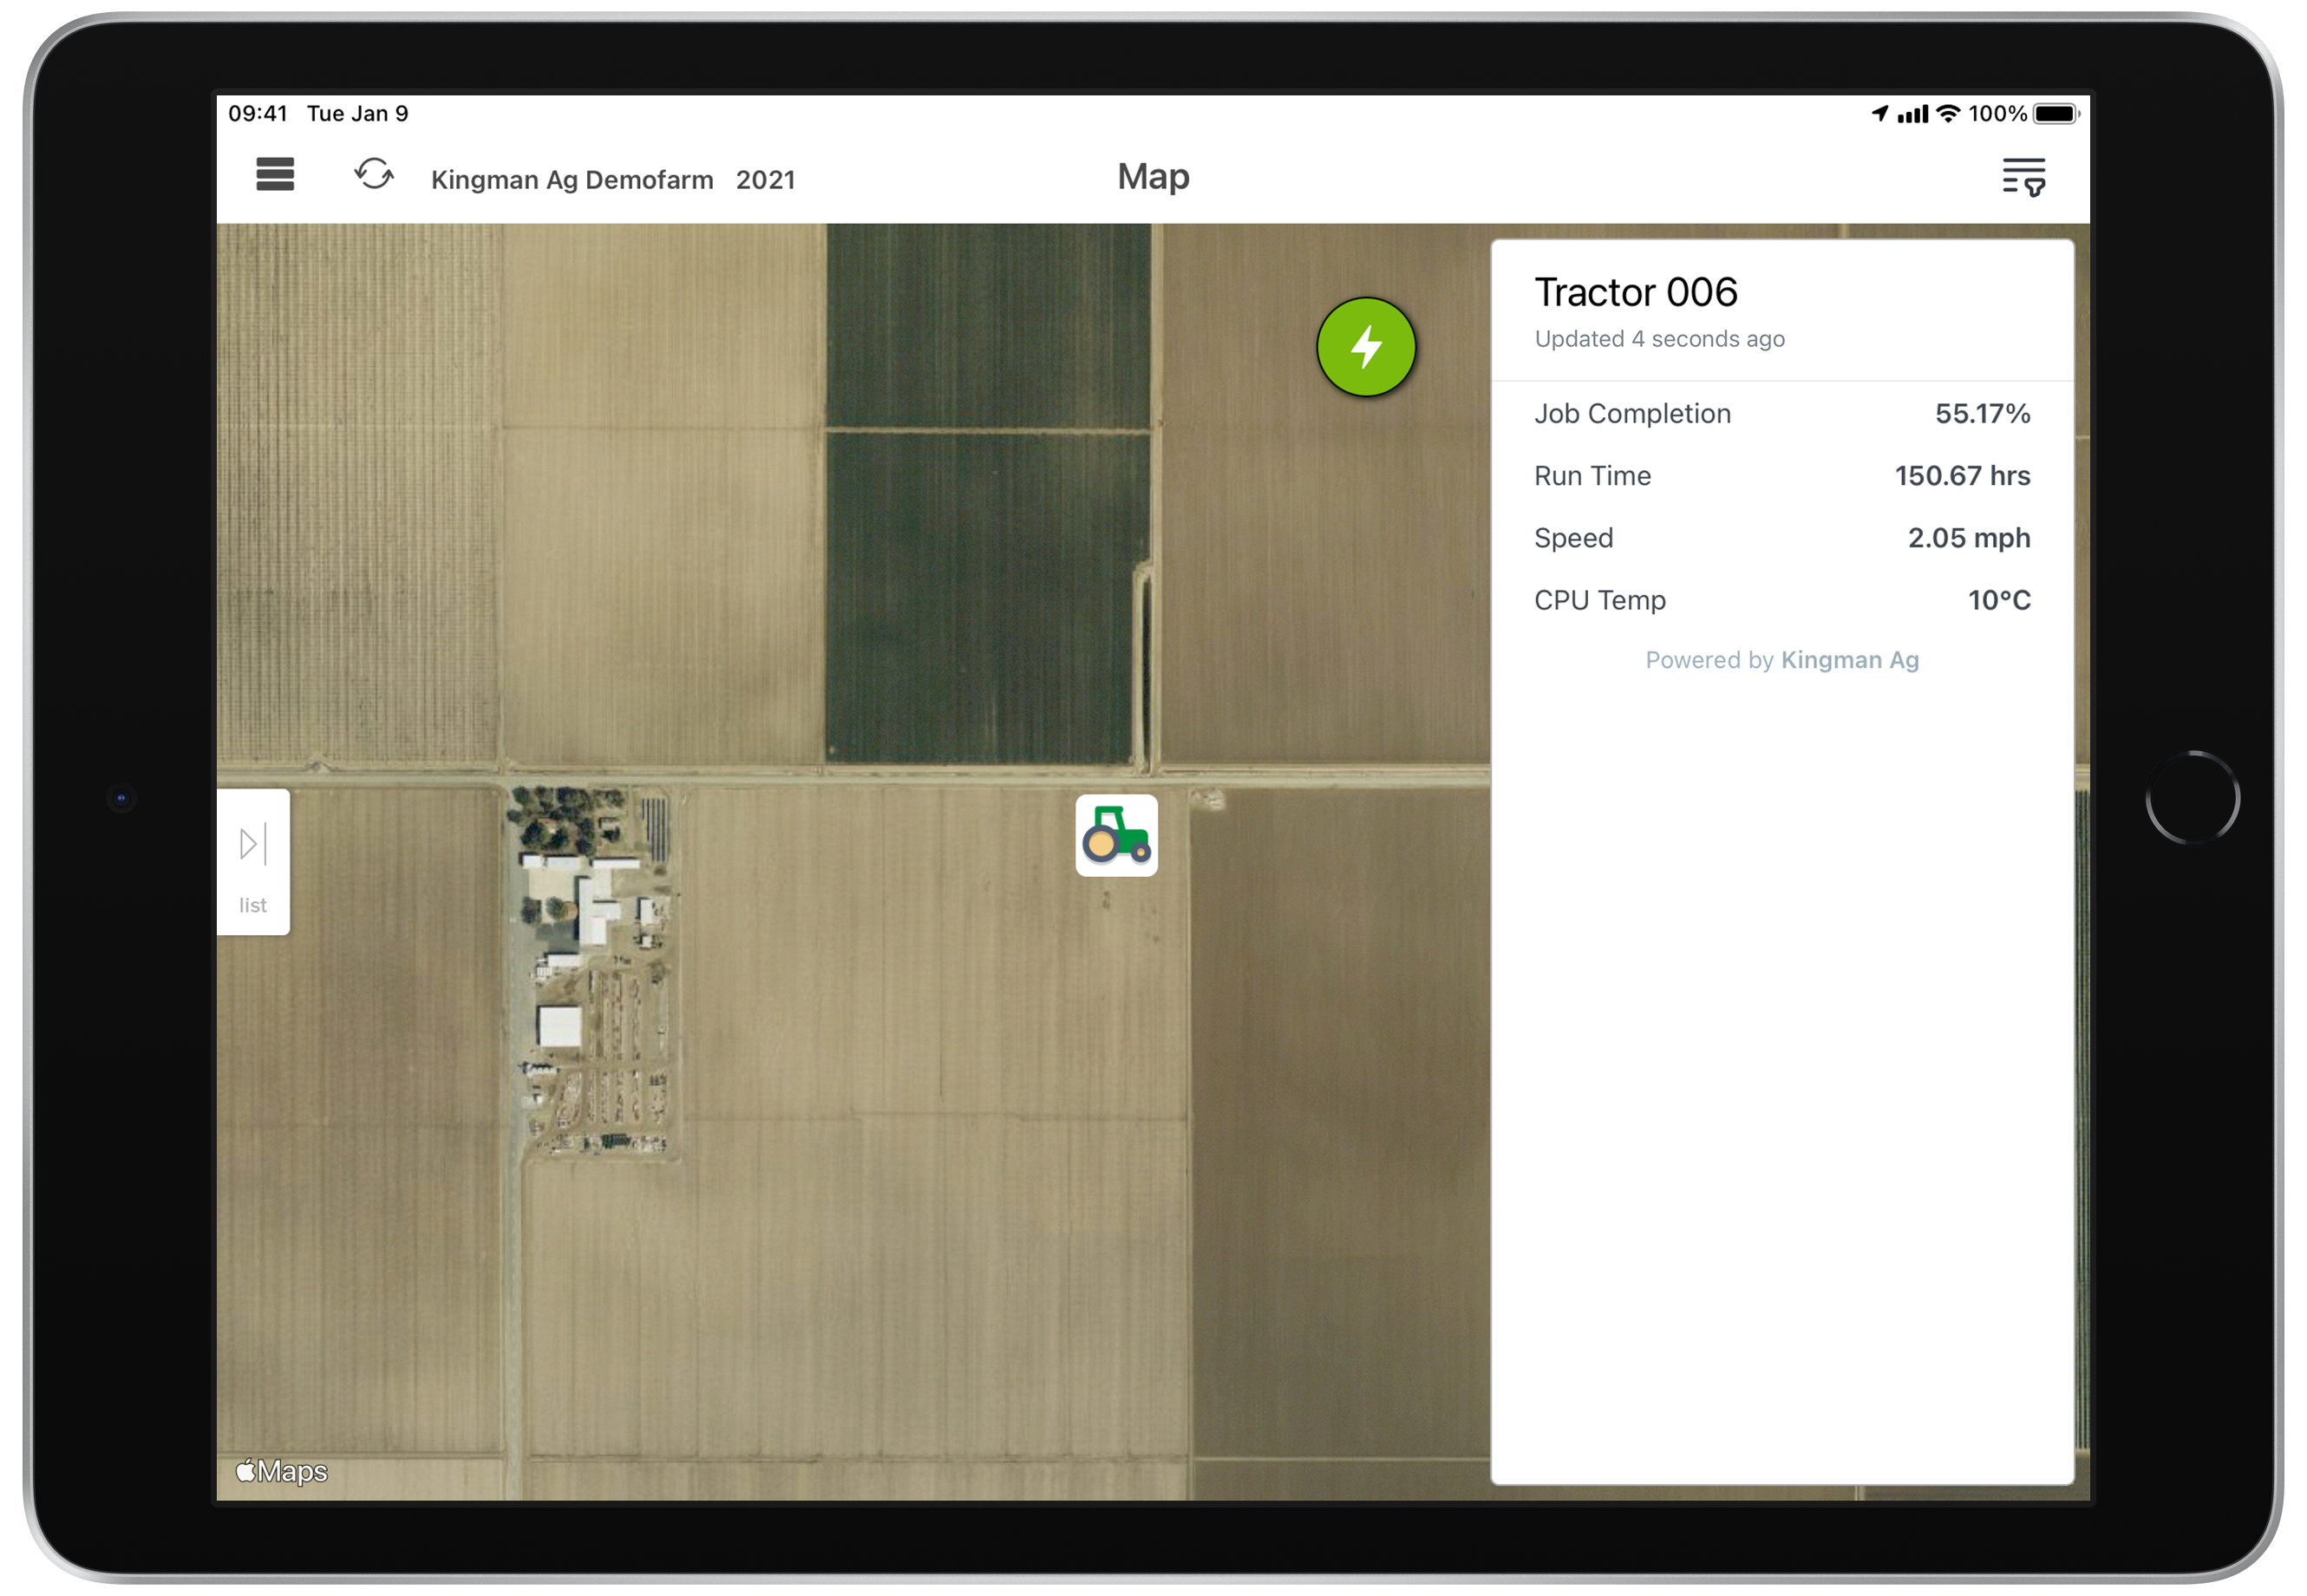The height and width of the screenshot is (1596, 2307).
Task: Tap the Apple Maps attribution logo
Action: (x=281, y=1471)
